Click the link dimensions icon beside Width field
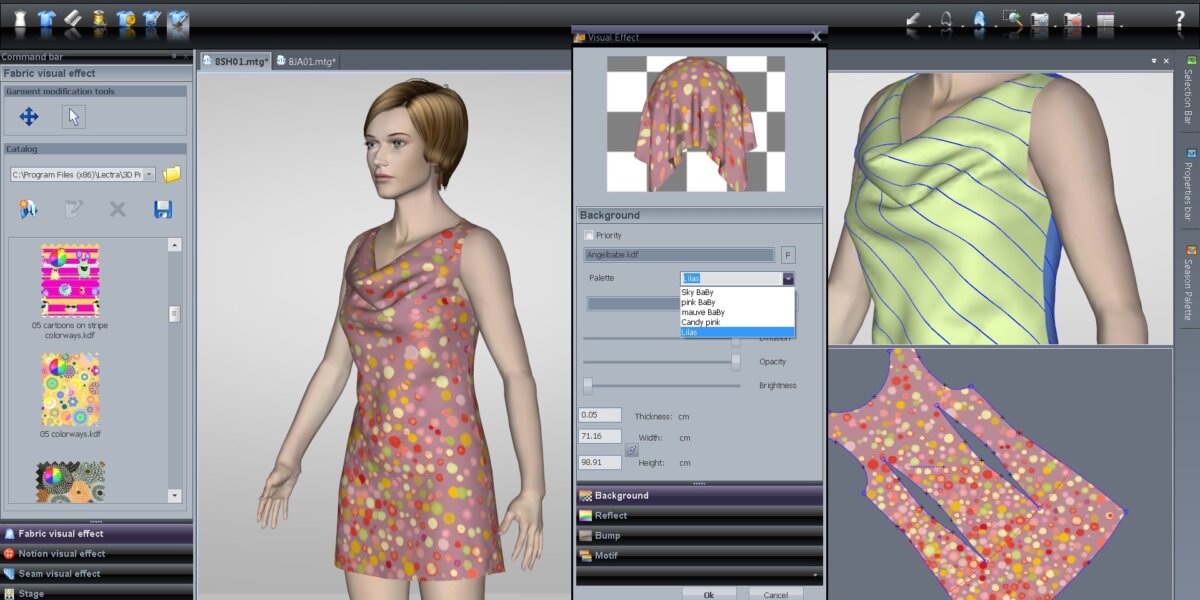This screenshot has width=1200, height=600. pos(632,450)
